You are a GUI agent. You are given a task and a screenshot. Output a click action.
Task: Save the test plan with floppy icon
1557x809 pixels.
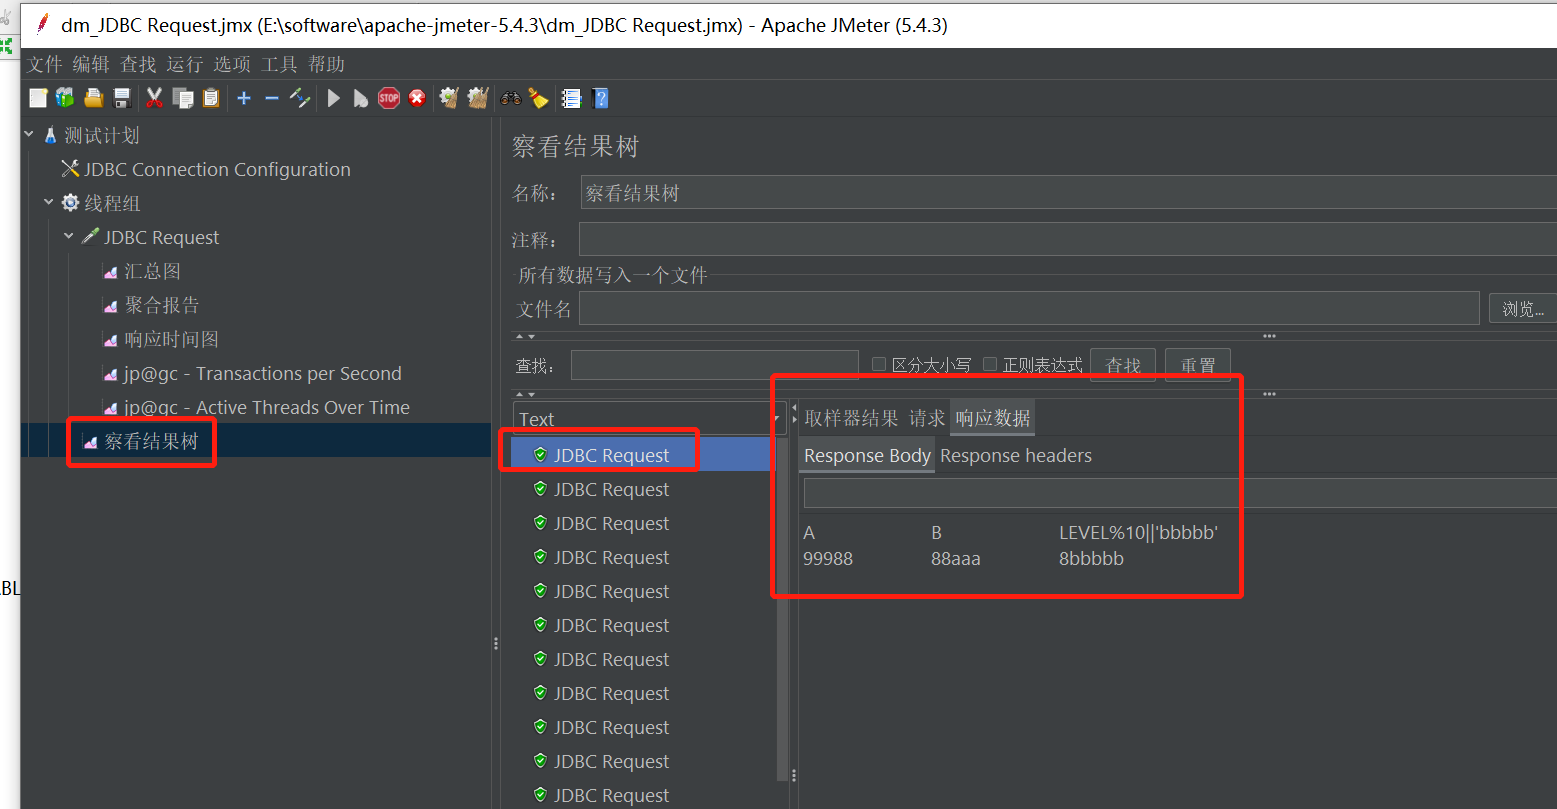122,98
